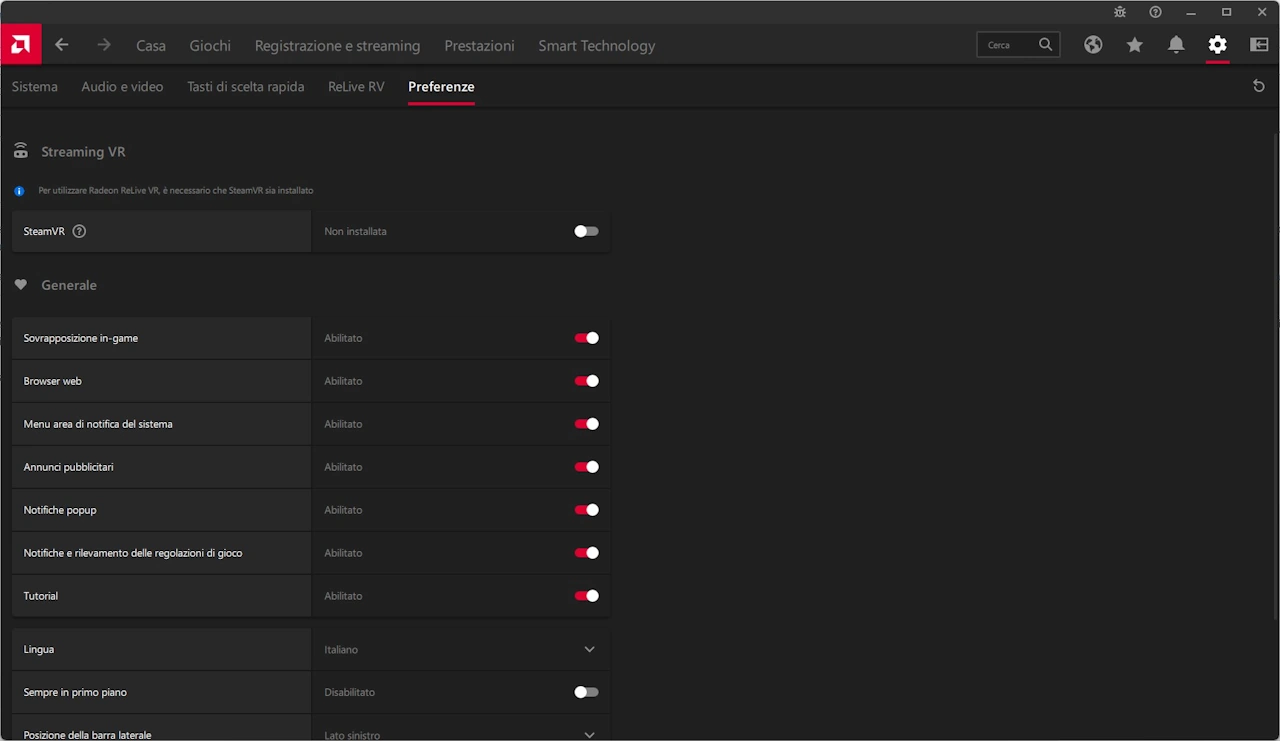Screen dimensions: 1280x741
Task: Open the Casa menu
Action: click(x=151, y=45)
